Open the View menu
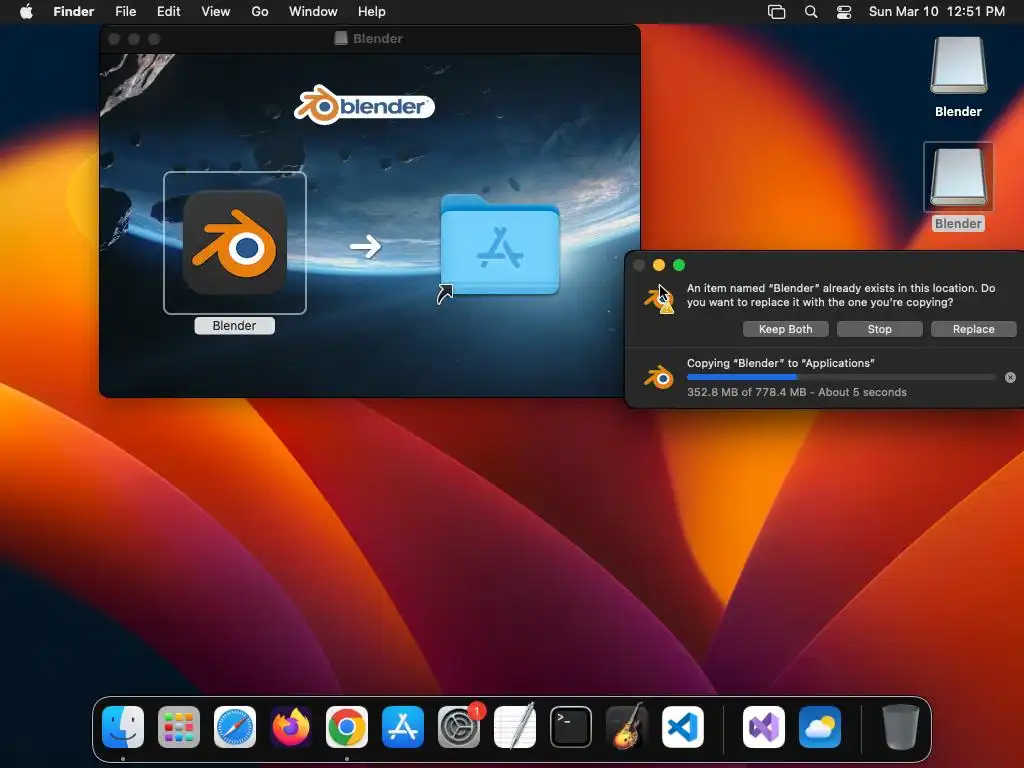 point(216,12)
